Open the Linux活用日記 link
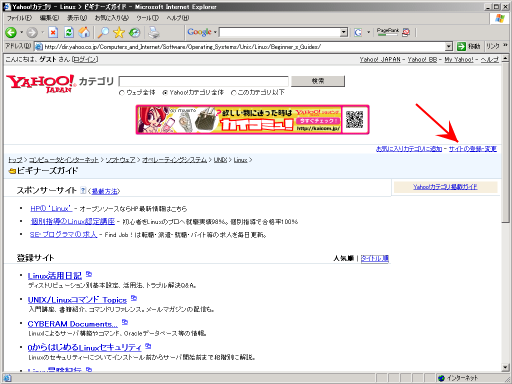This screenshot has height=384, width=512. click(x=55, y=276)
